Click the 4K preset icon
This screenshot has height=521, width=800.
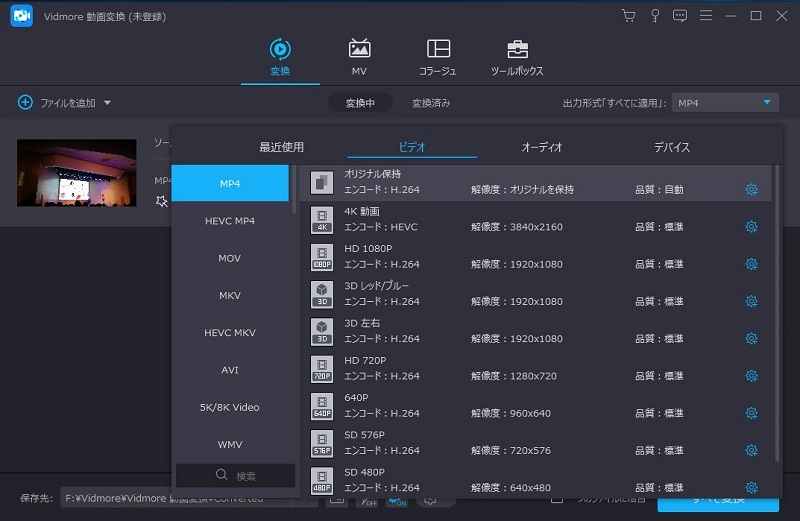pos(322,220)
